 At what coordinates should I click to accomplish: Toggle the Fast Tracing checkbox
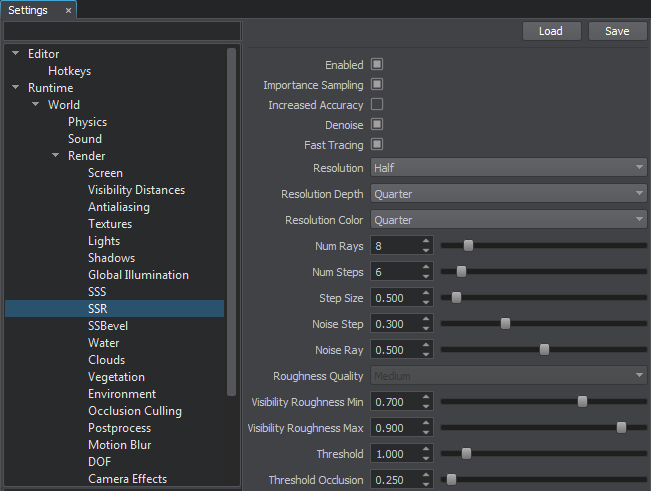377,145
